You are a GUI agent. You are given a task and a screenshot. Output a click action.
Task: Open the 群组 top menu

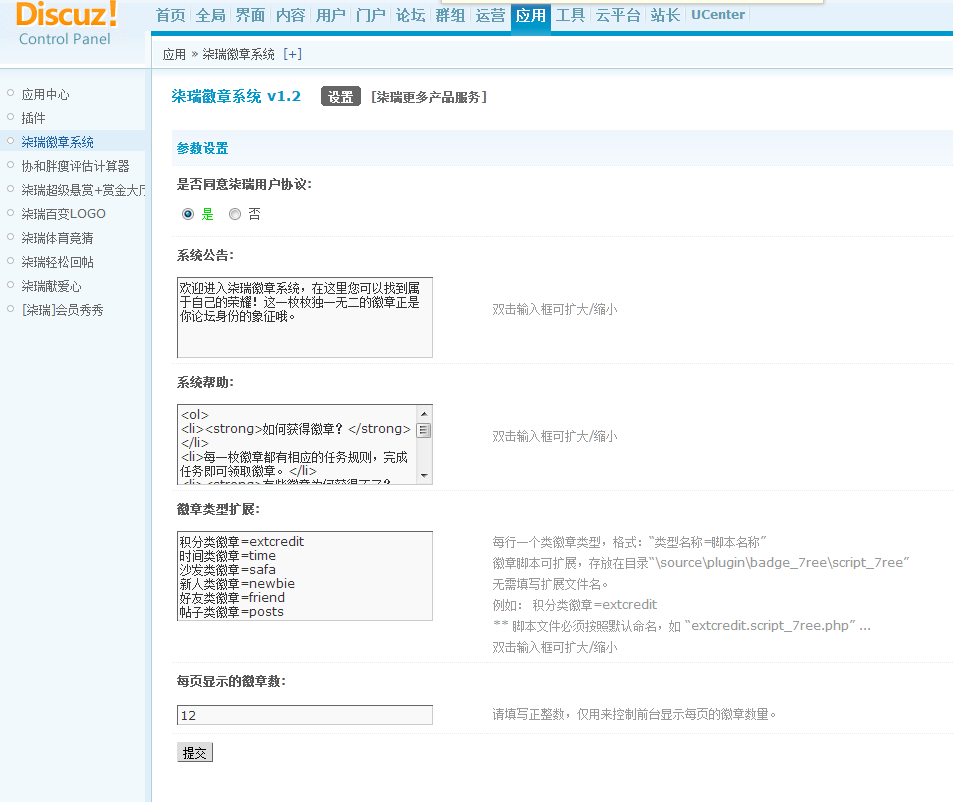pos(450,15)
